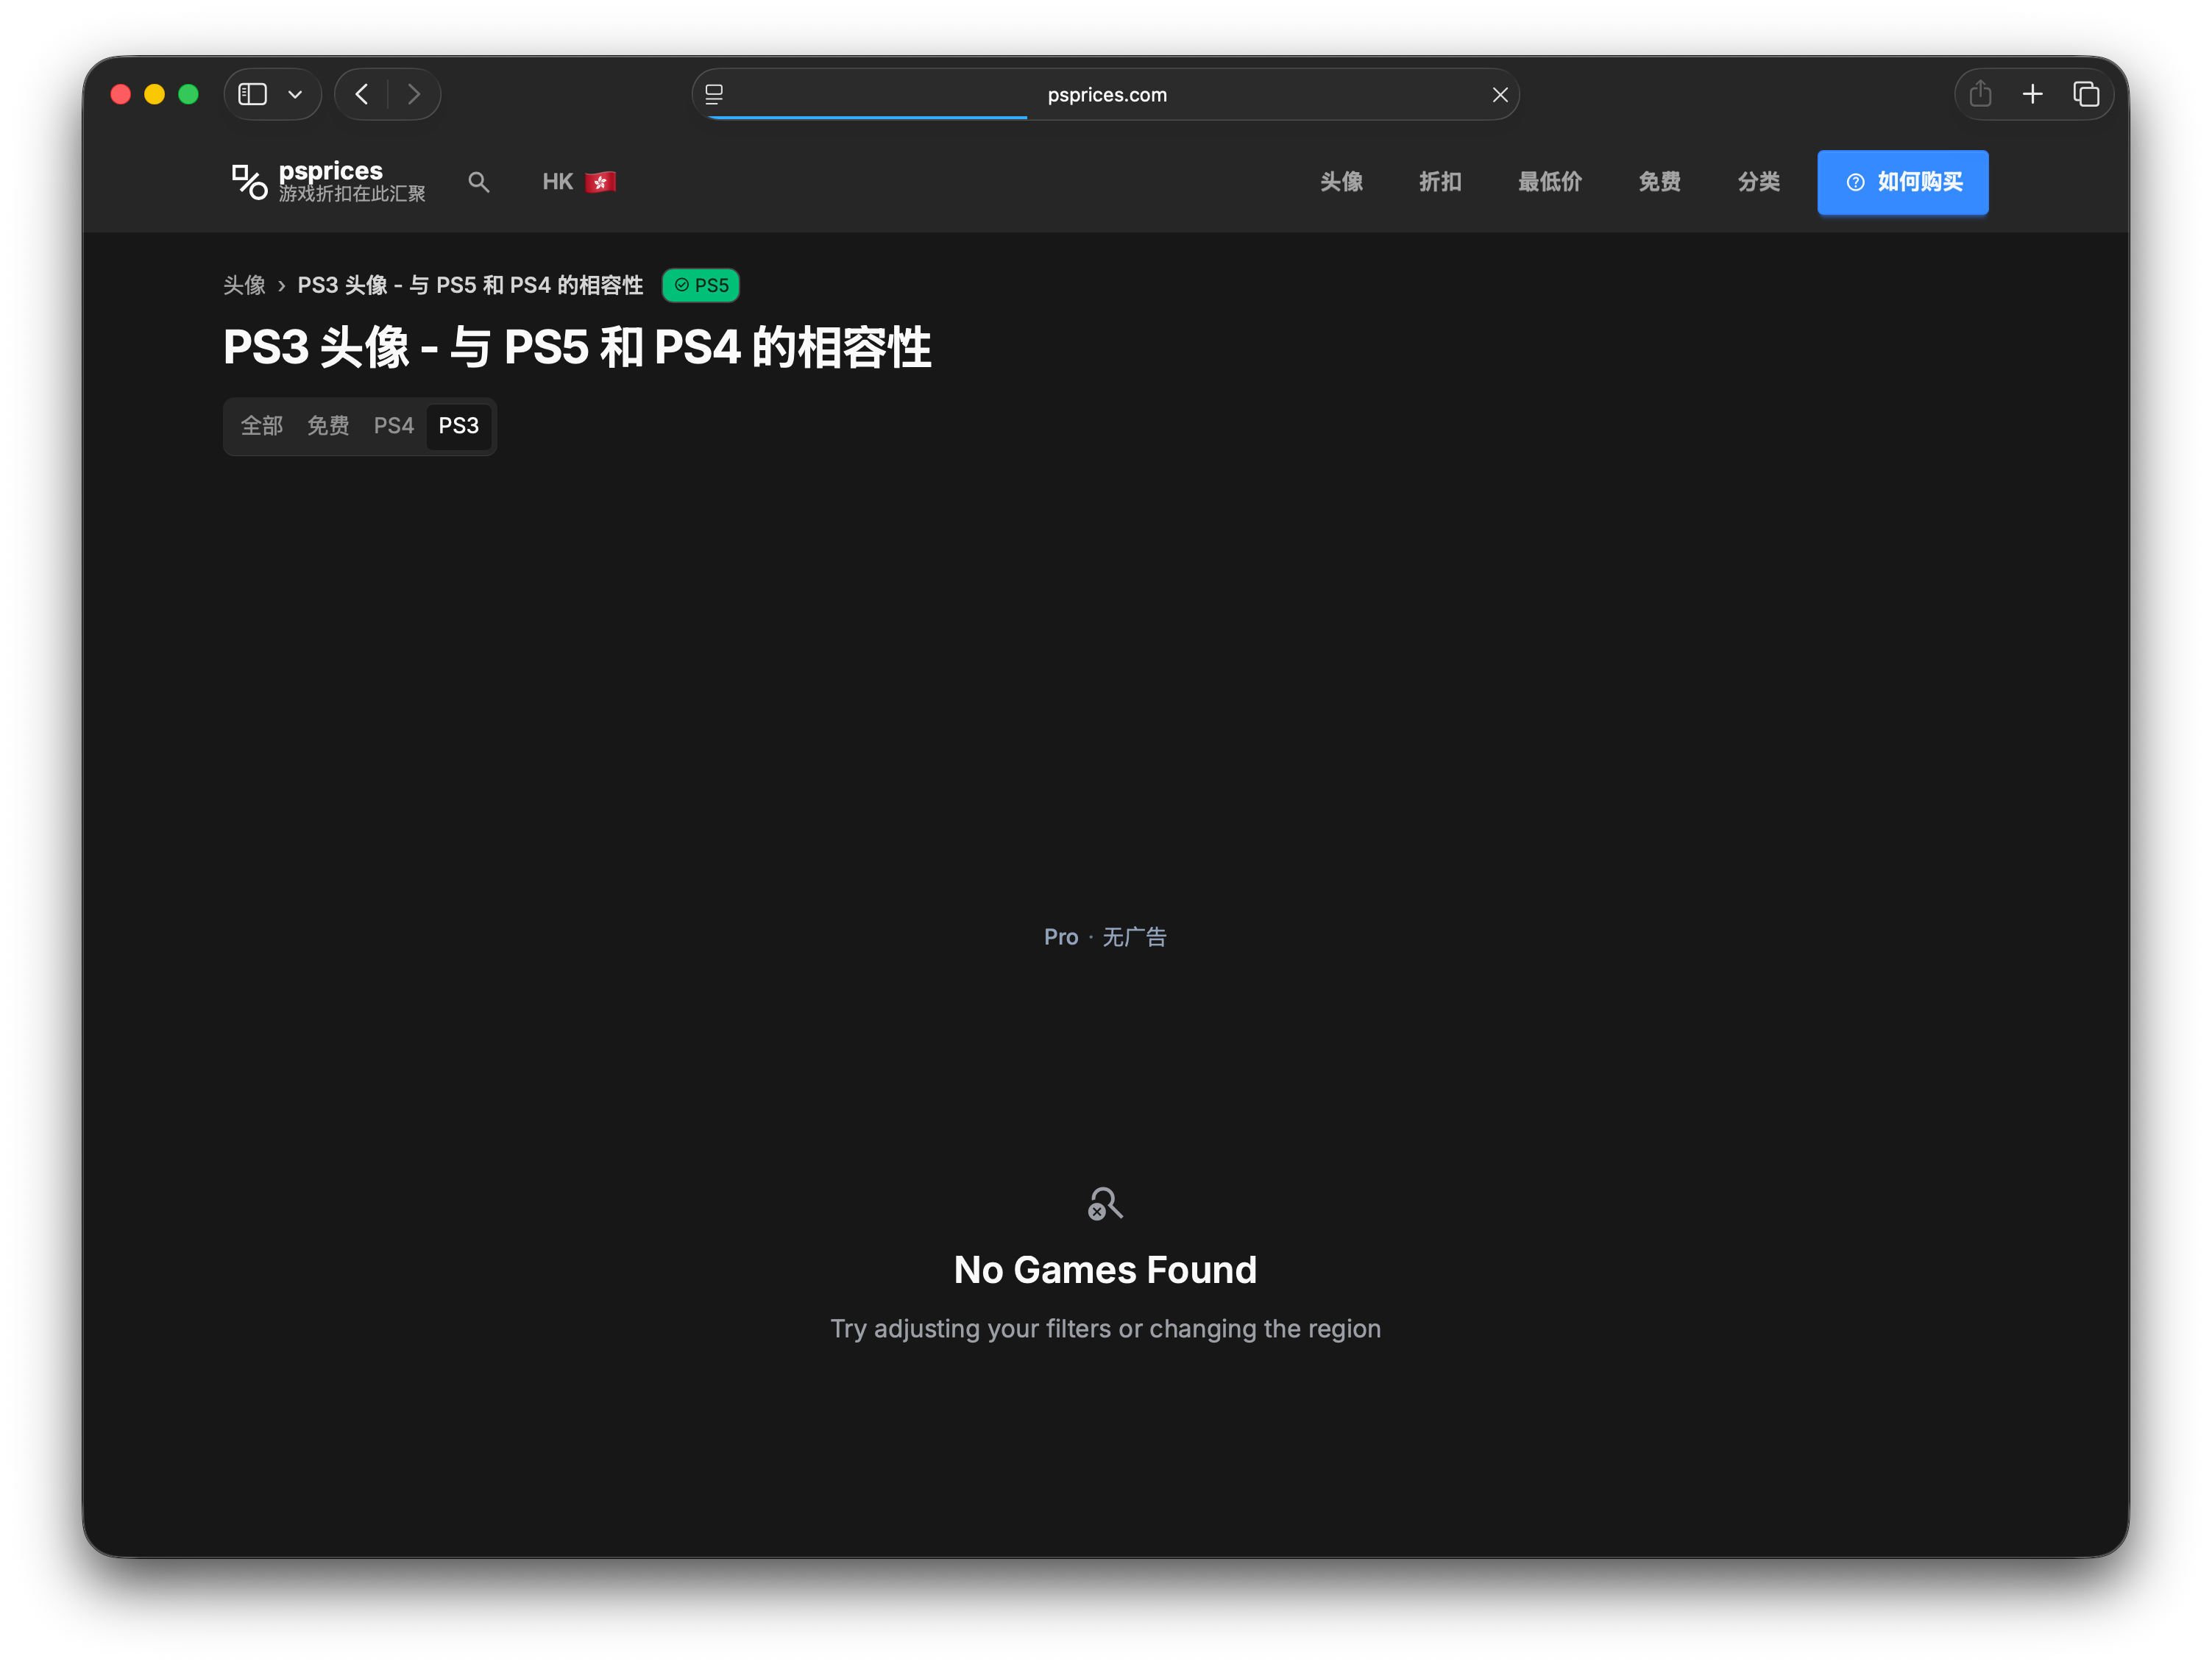This screenshot has height=1667, width=2212.
Task: Open the 折扣 menu item
Action: pyautogui.click(x=1440, y=182)
